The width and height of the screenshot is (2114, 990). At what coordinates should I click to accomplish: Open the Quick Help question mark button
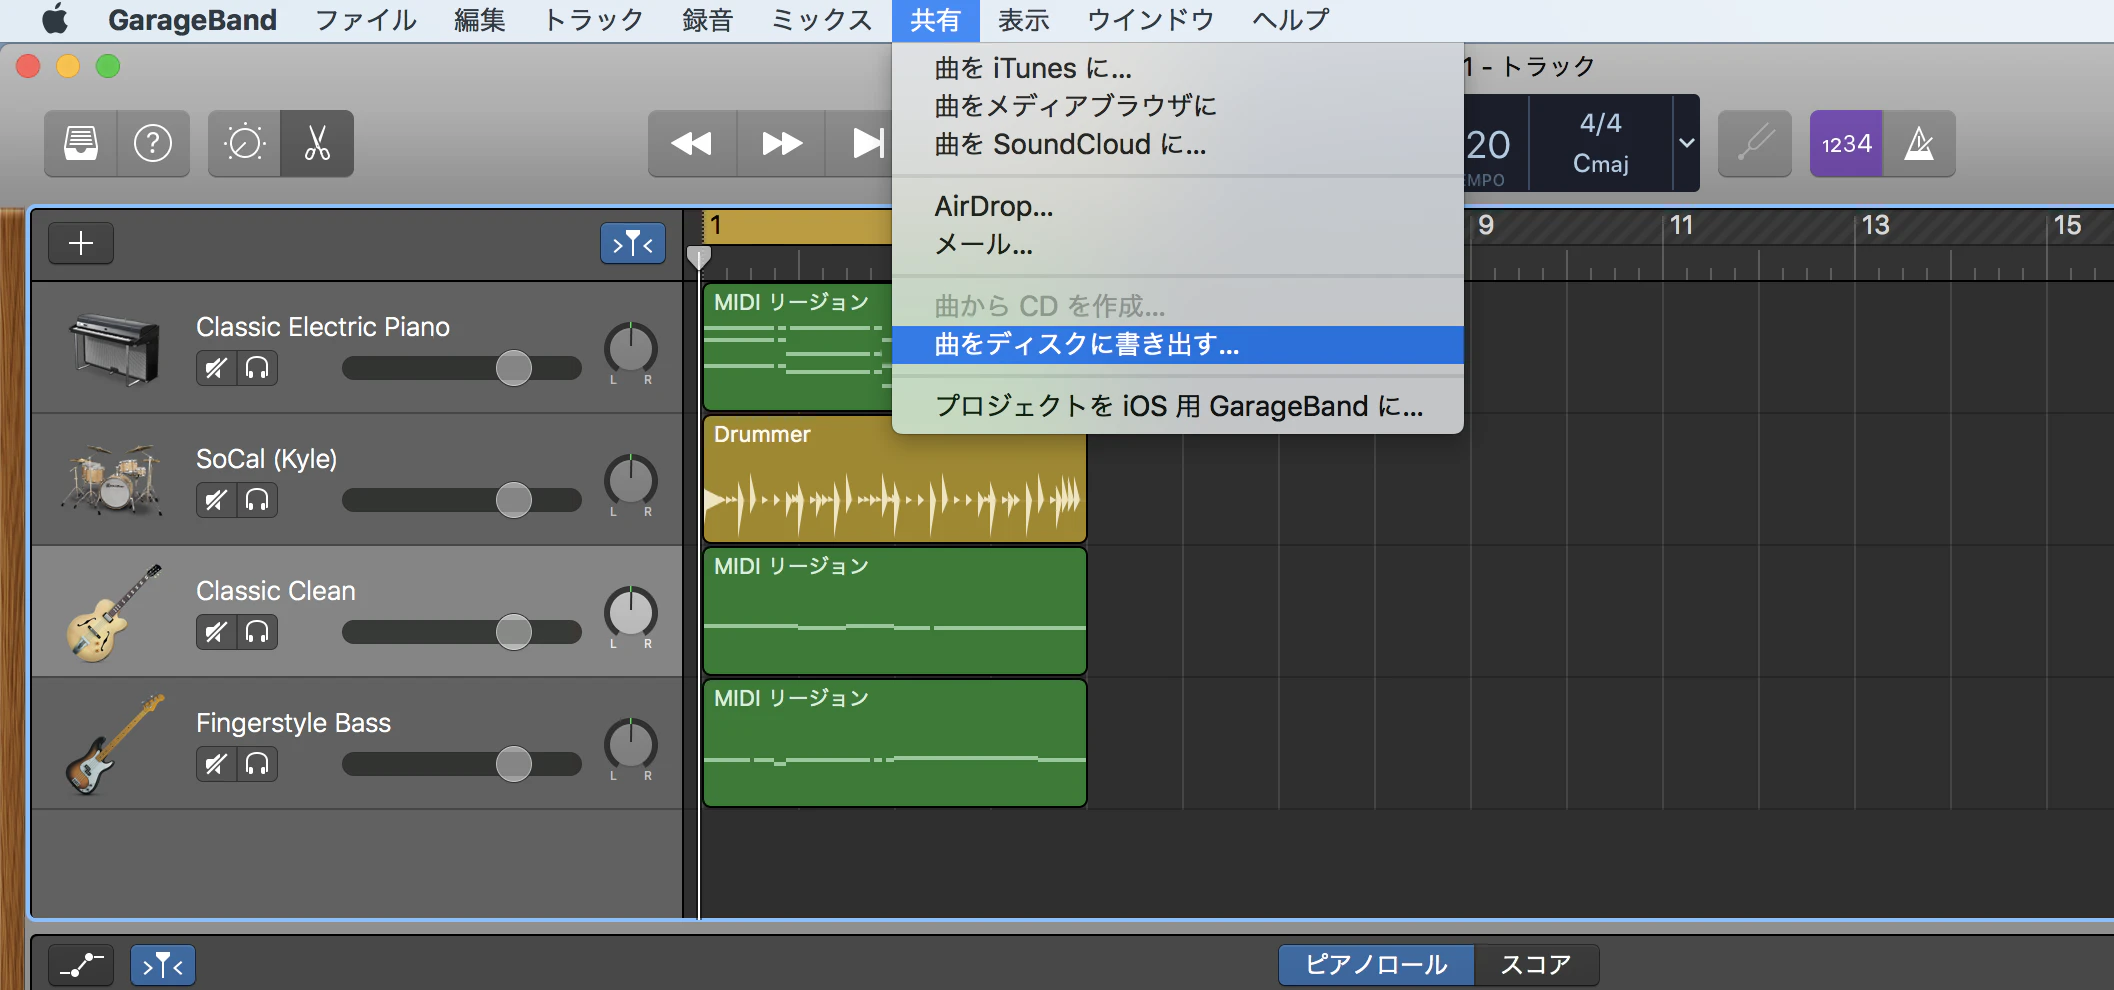click(x=153, y=143)
